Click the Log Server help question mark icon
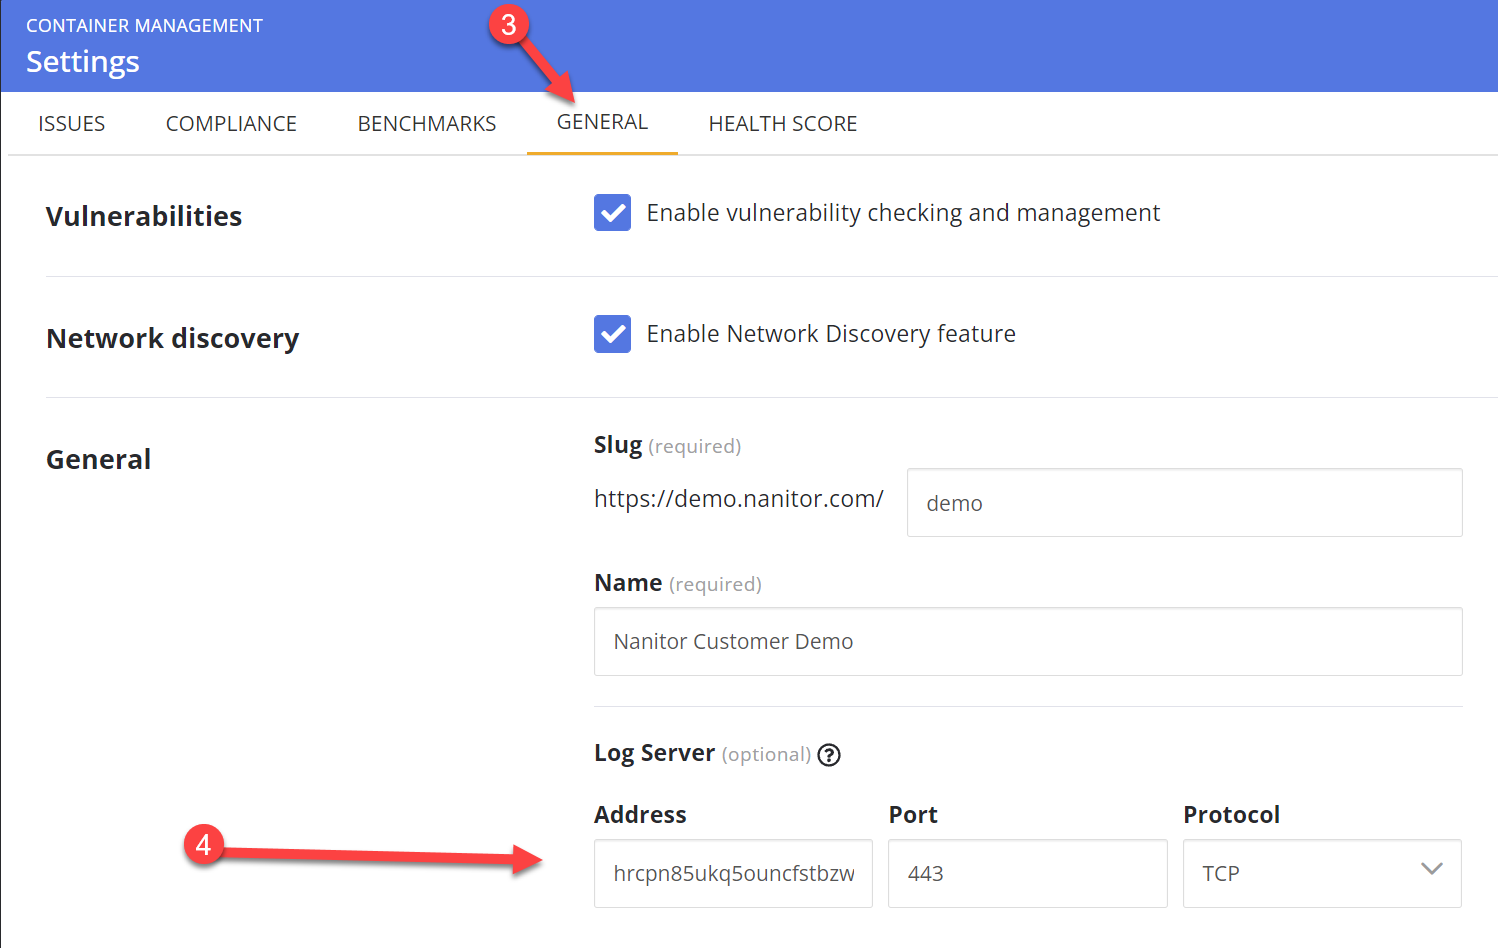 point(829,755)
